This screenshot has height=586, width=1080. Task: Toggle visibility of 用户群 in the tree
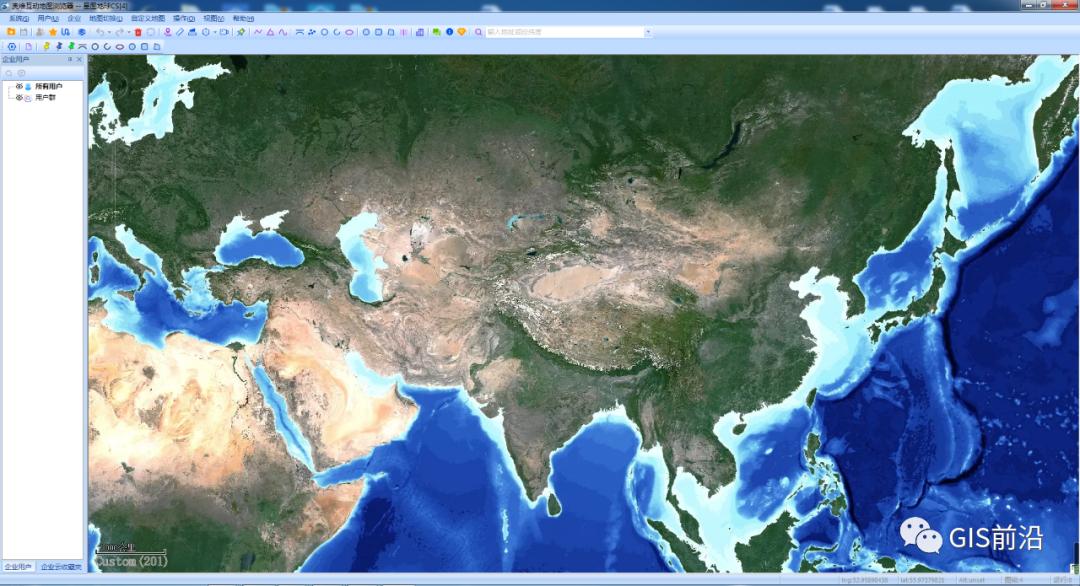pyautogui.click(x=20, y=97)
